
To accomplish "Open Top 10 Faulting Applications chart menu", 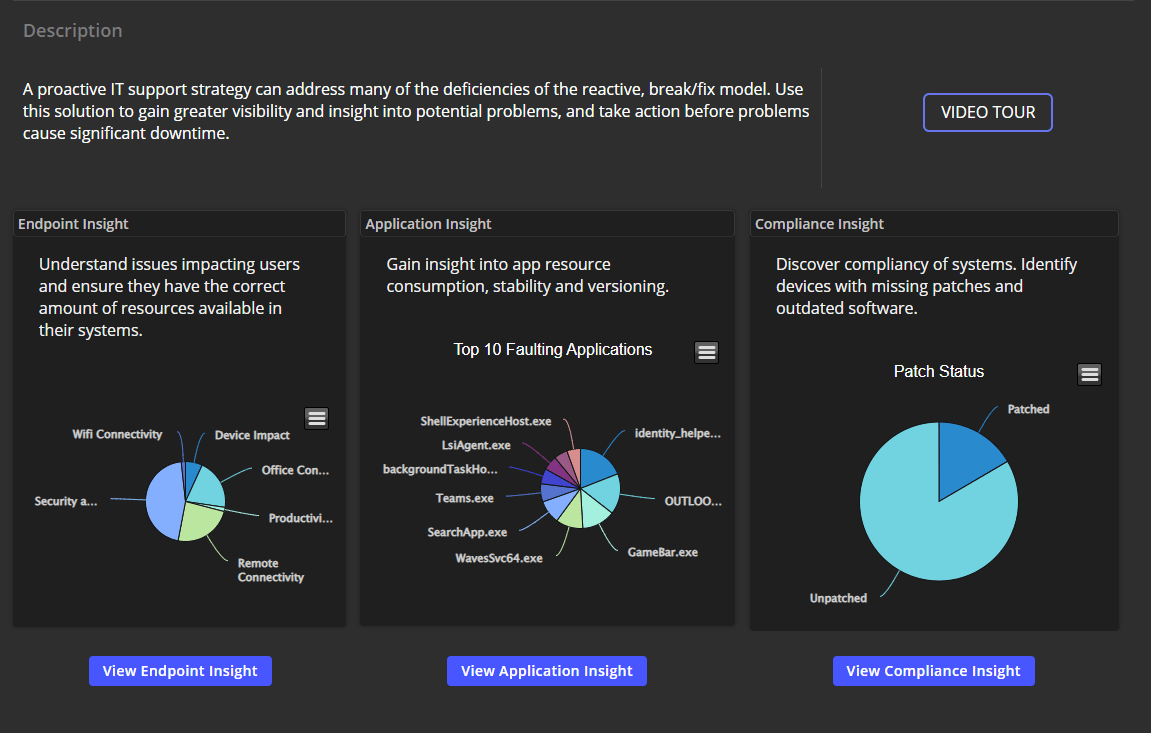I will pos(707,352).
